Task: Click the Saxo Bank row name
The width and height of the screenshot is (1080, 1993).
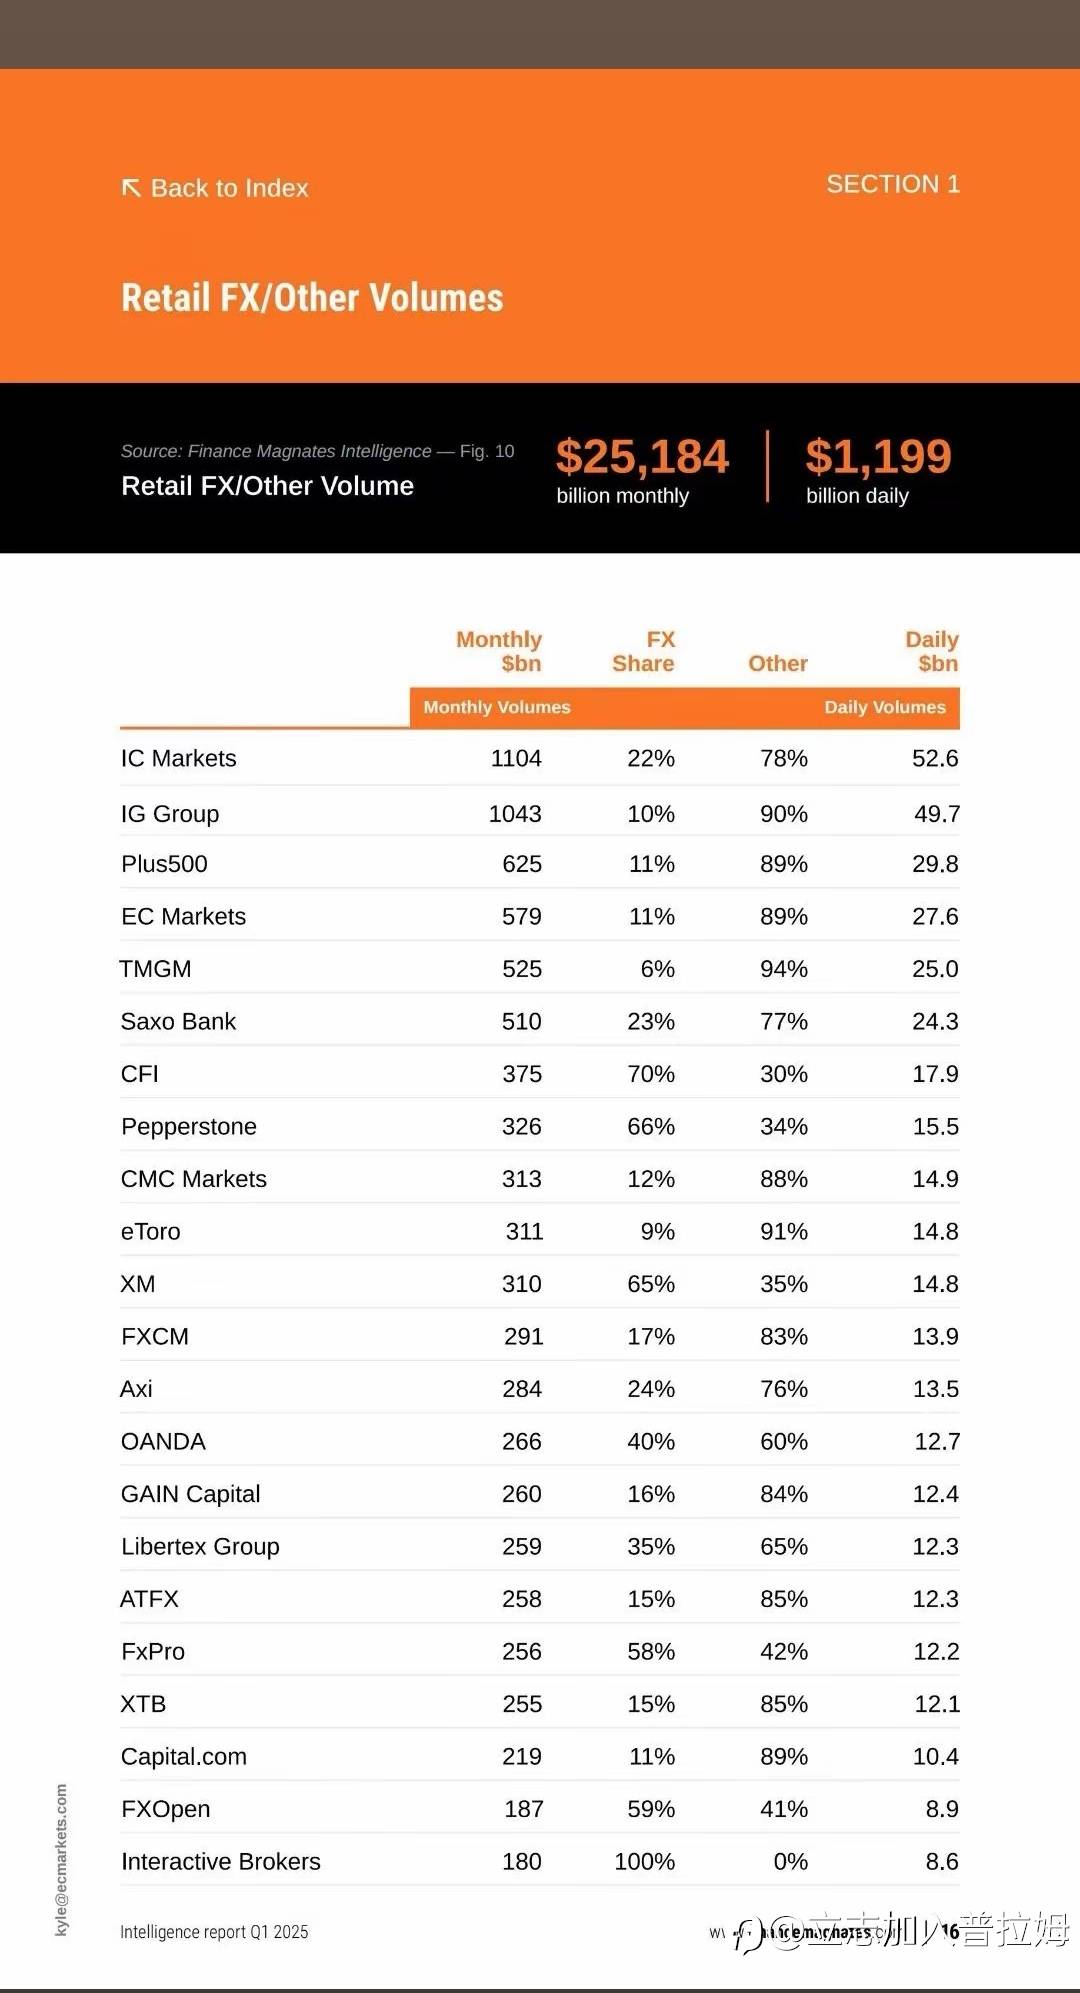Action: click(x=178, y=1021)
